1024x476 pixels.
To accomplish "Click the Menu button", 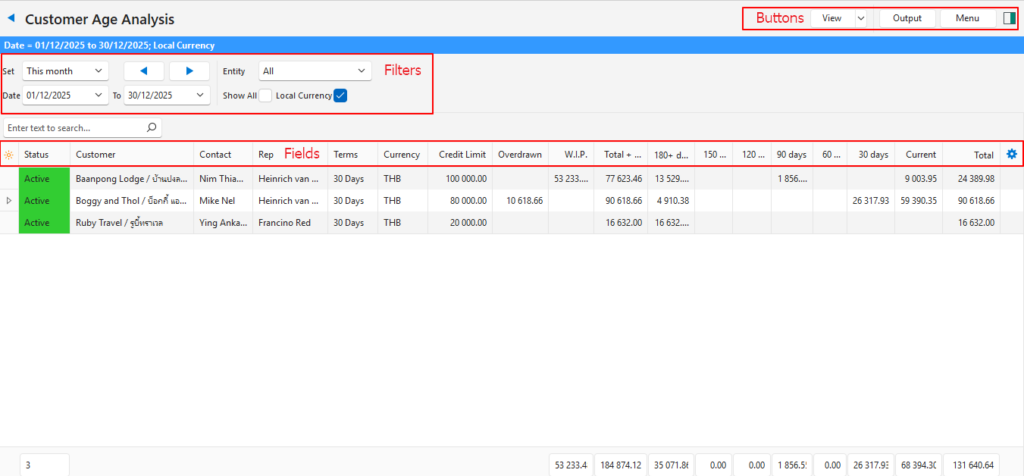I will click(967, 18).
